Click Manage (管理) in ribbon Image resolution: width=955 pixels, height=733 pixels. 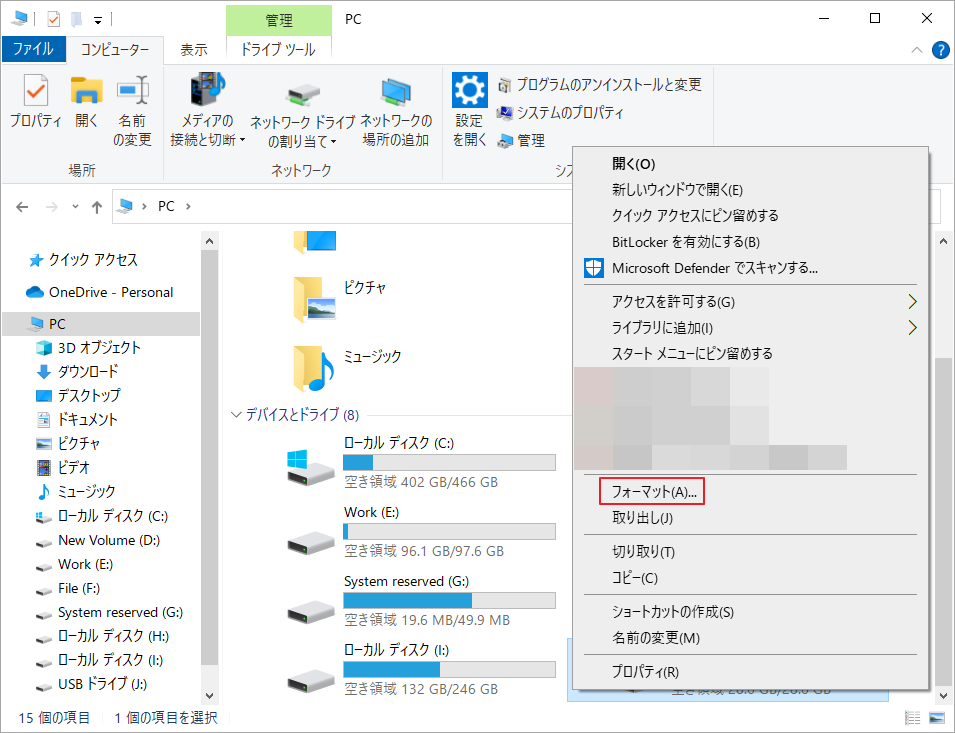click(521, 141)
